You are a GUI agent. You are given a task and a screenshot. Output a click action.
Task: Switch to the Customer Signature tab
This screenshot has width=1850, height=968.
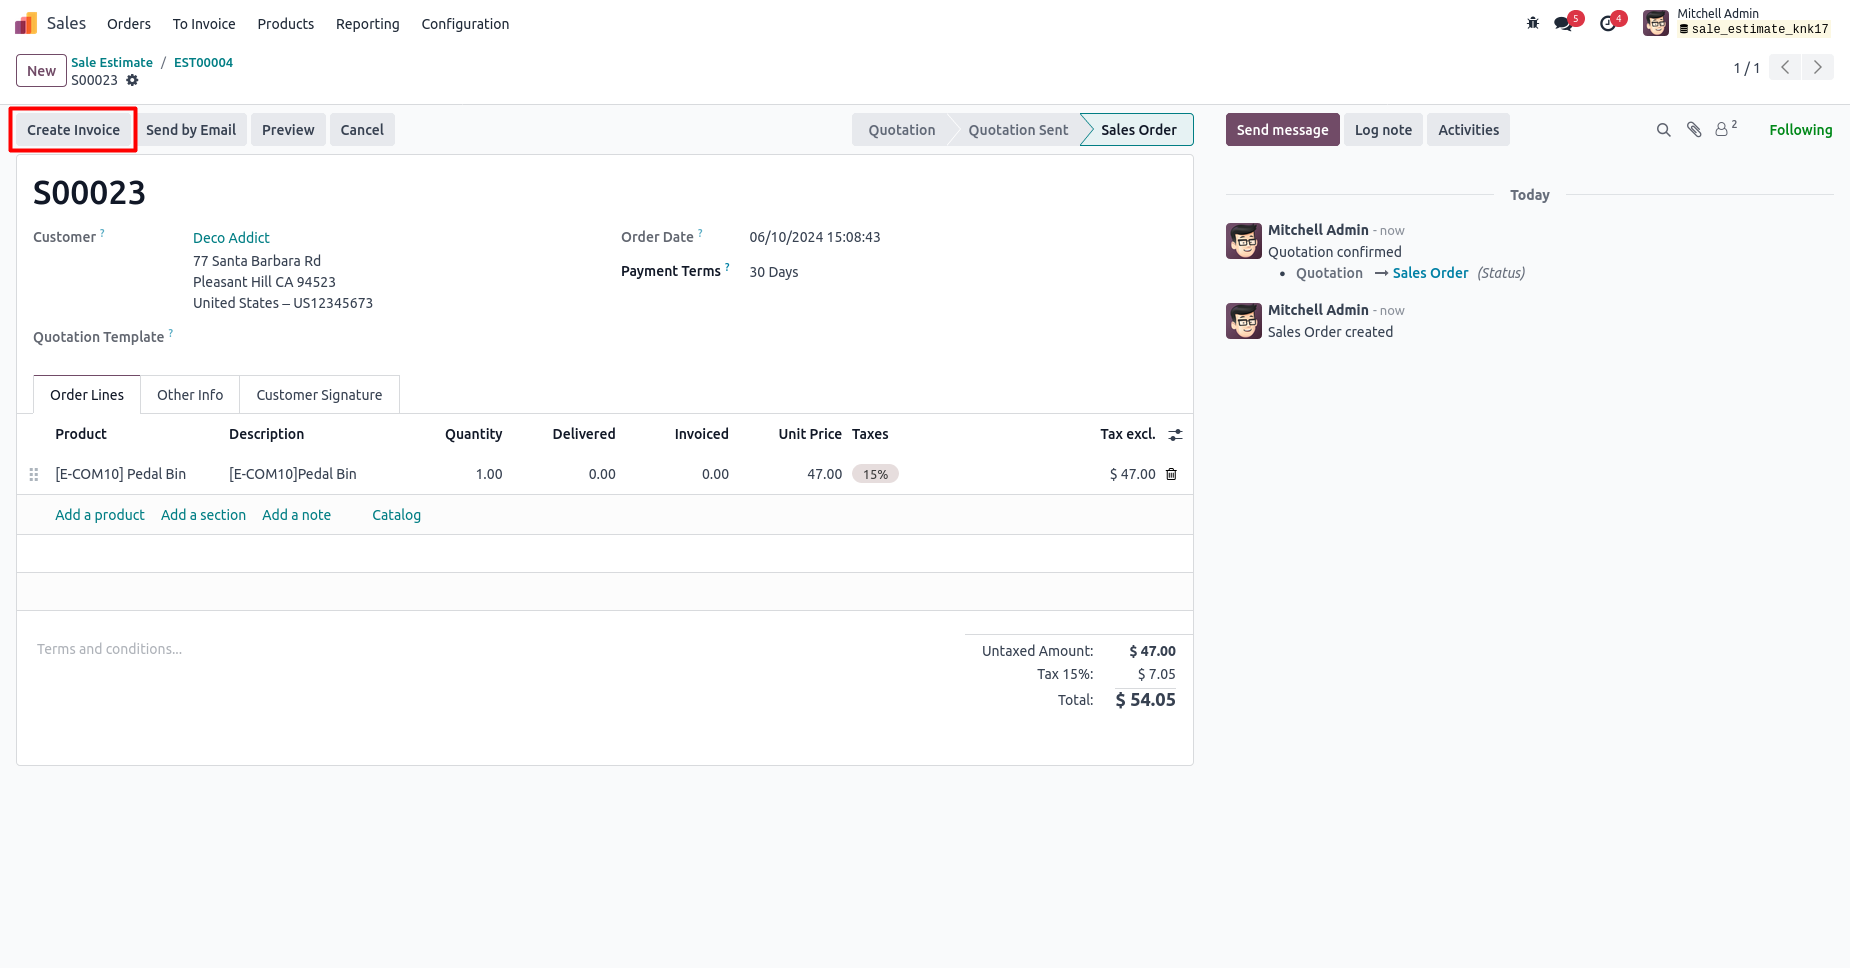point(319,395)
